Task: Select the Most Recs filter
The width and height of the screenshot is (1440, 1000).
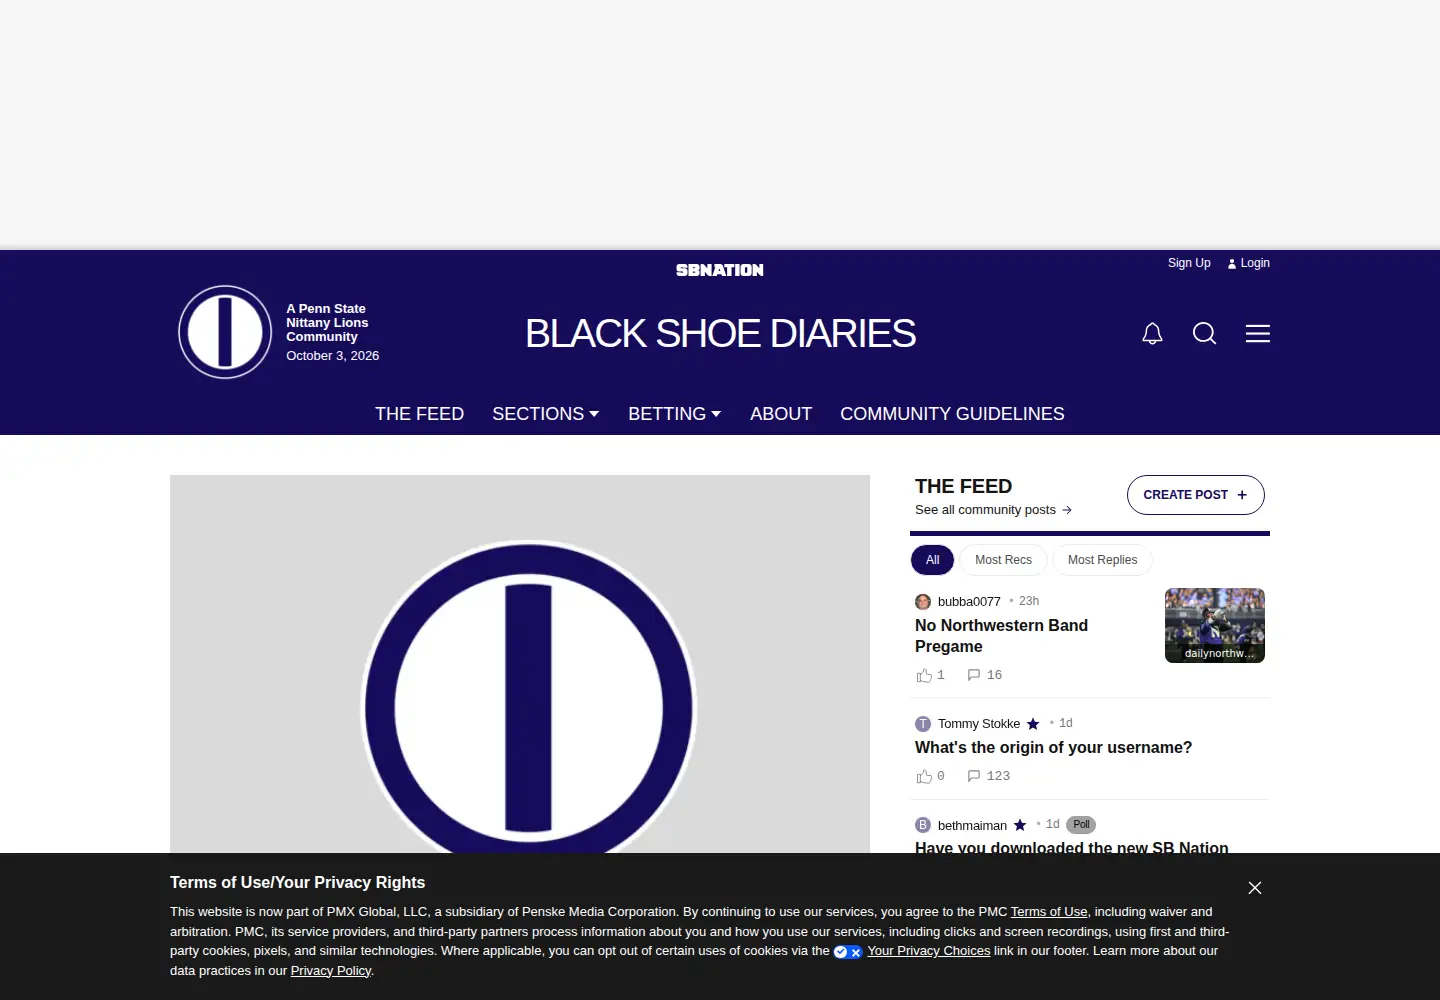Action: [x=1003, y=560]
